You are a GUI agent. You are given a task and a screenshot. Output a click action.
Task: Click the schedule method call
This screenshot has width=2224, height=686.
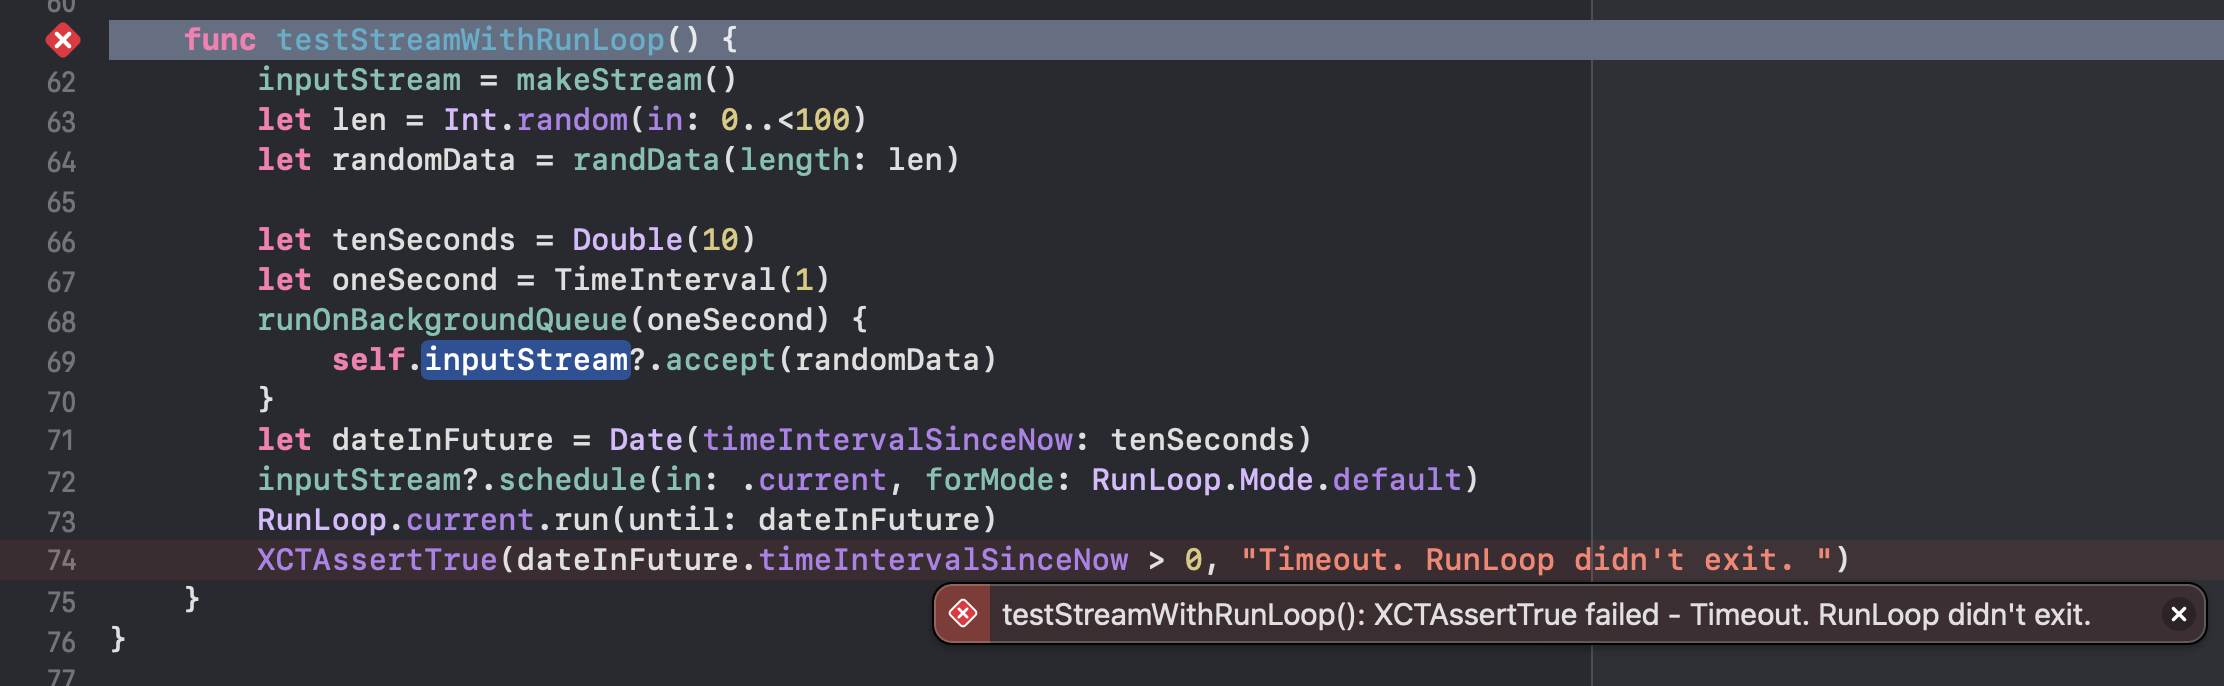coord(572,480)
